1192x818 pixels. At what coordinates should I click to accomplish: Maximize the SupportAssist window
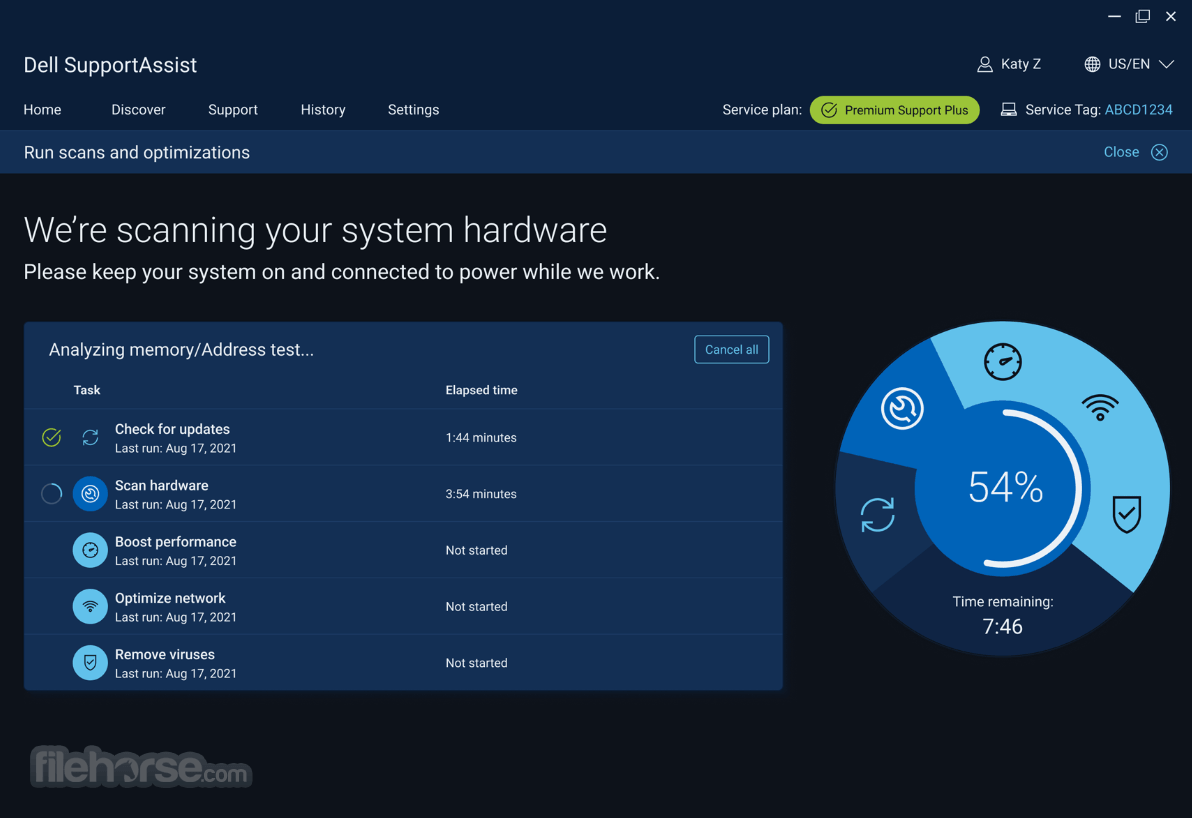[1143, 16]
